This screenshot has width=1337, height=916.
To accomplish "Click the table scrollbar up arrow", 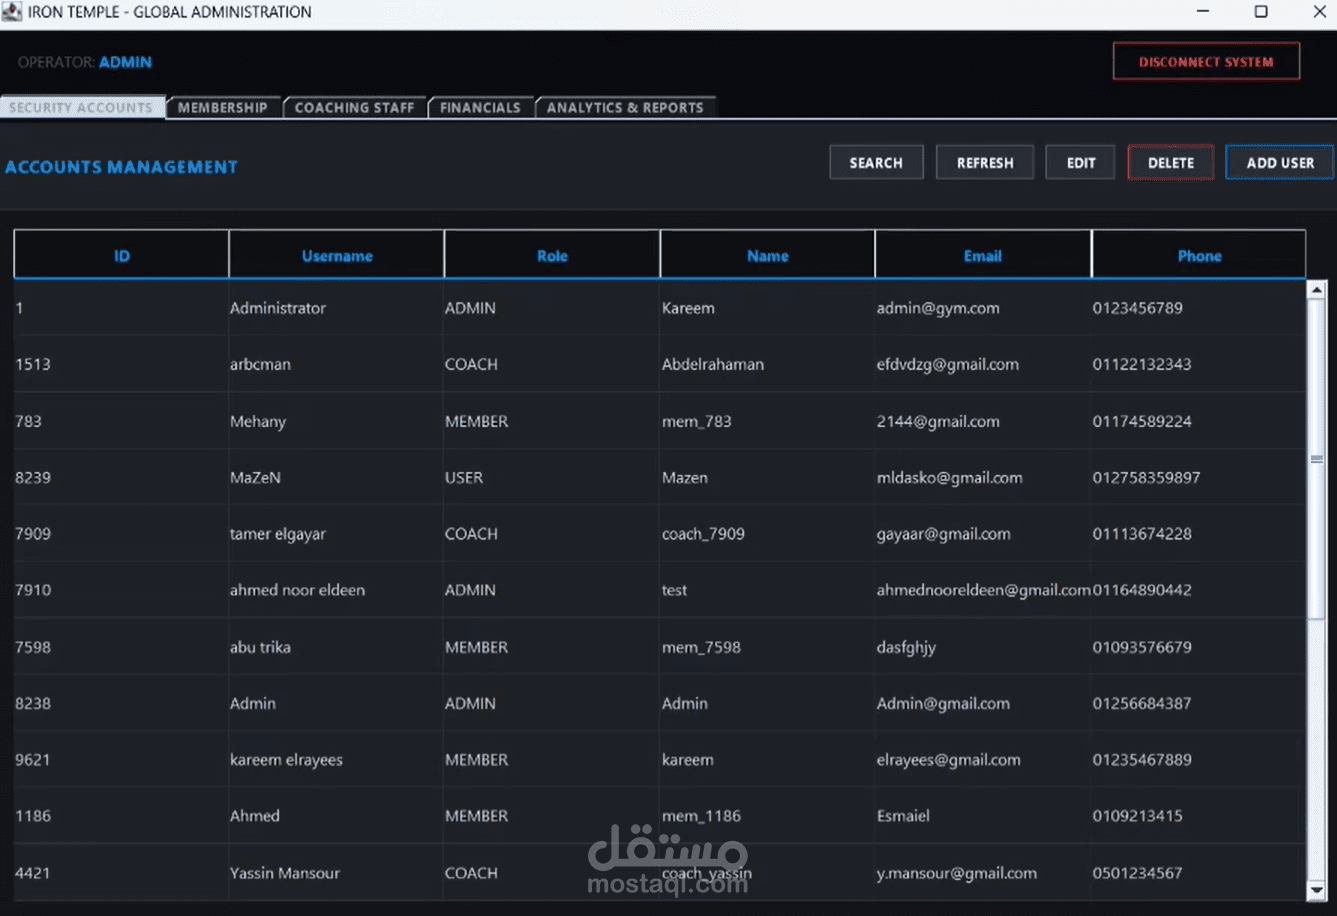I will click(x=1317, y=290).
